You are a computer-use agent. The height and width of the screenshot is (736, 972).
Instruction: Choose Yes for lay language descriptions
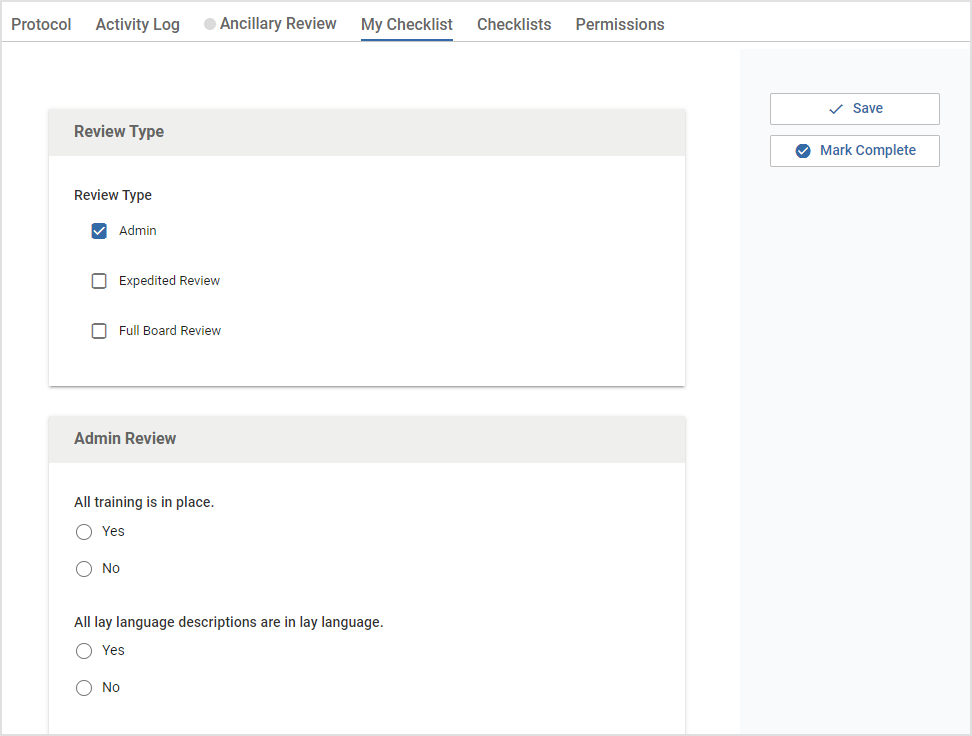click(84, 650)
